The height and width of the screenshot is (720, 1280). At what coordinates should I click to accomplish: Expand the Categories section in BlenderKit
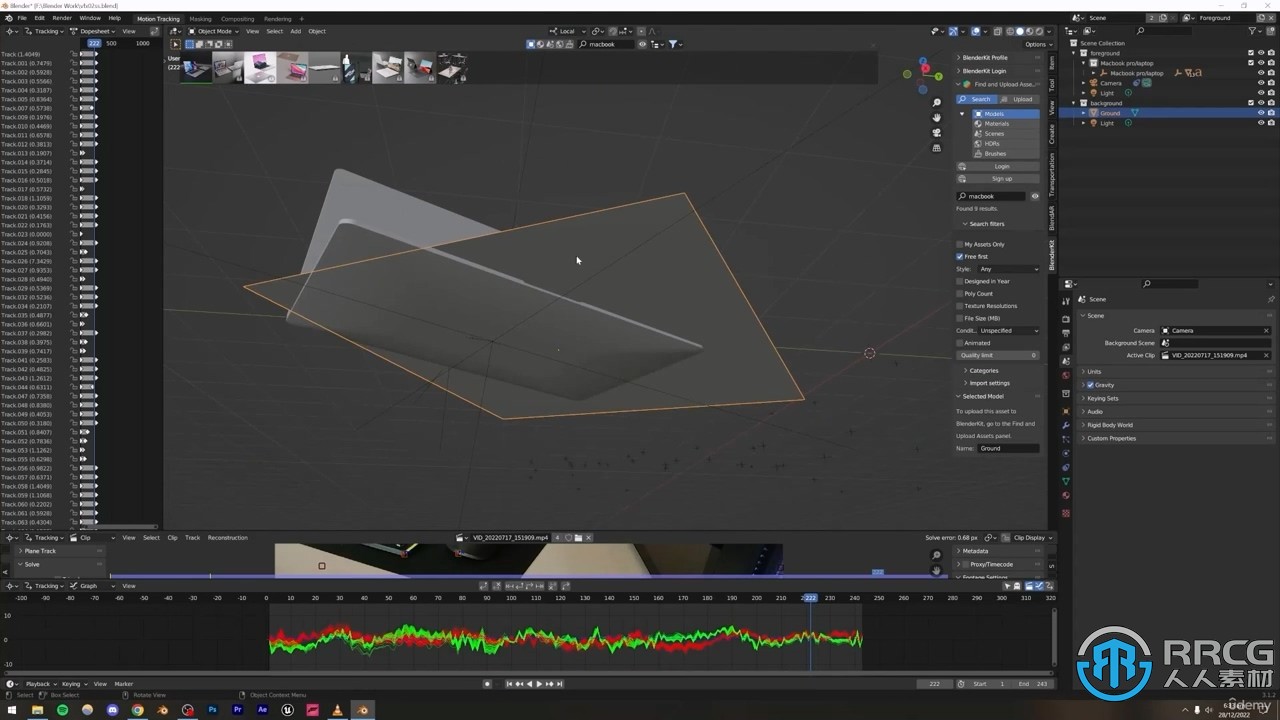983,370
